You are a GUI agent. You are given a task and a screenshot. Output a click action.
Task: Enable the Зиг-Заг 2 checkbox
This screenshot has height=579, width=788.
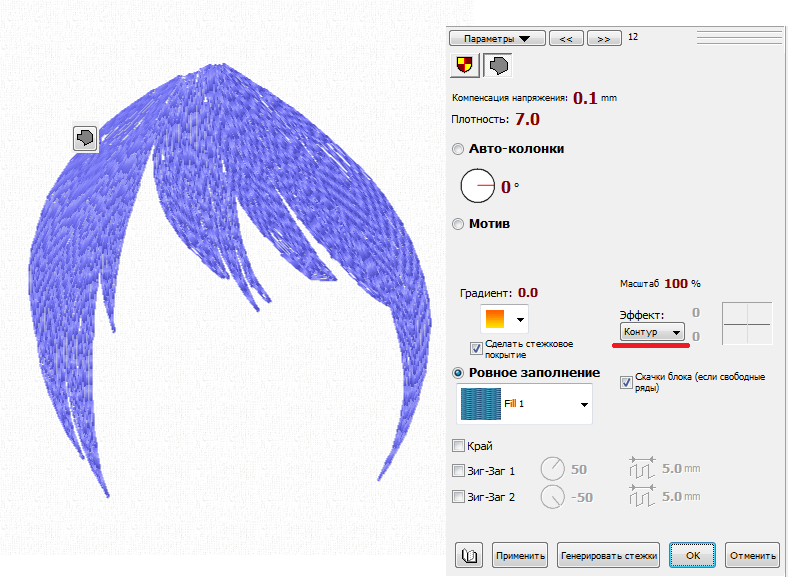pyautogui.click(x=458, y=497)
